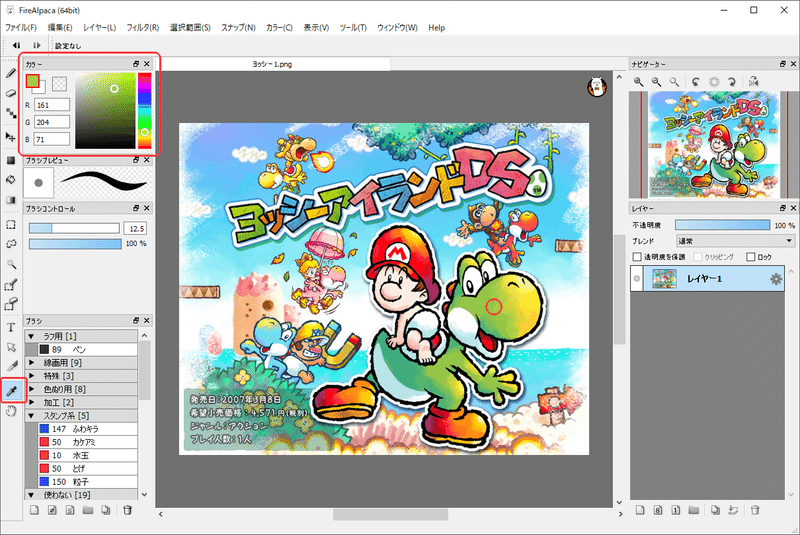Select the Fill rectangle tool
Screen dimensions: 800x535
[11, 161]
